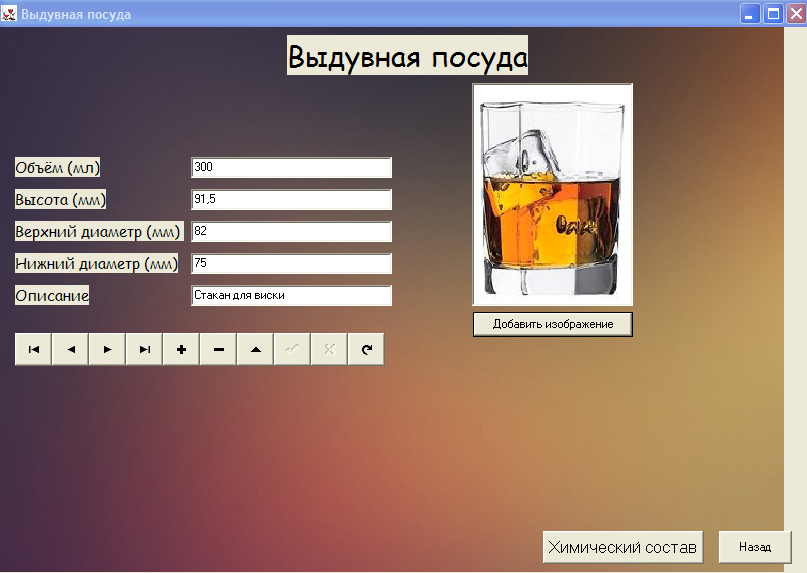807x573 pixels.
Task: Focus the Объём field containing 300
Action: [x=291, y=167]
